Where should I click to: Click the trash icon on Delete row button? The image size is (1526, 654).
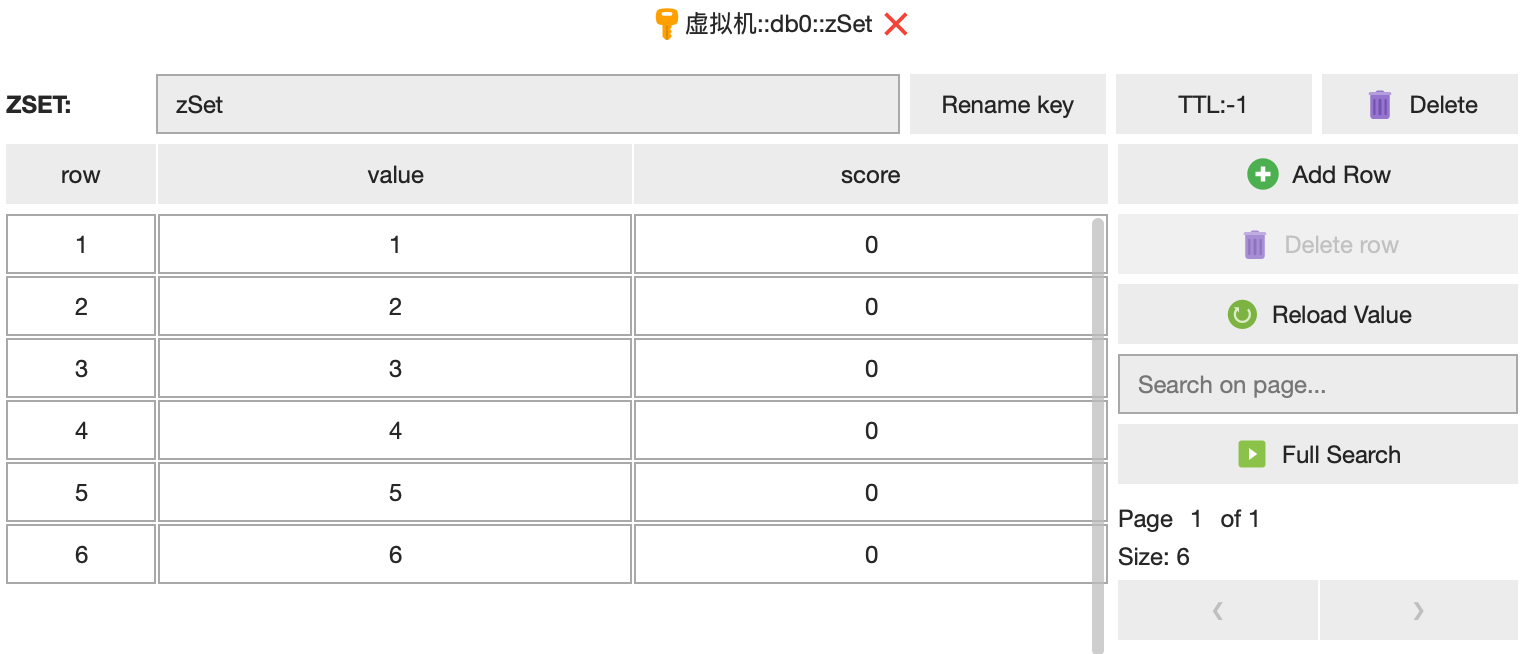pyautogui.click(x=1254, y=244)
